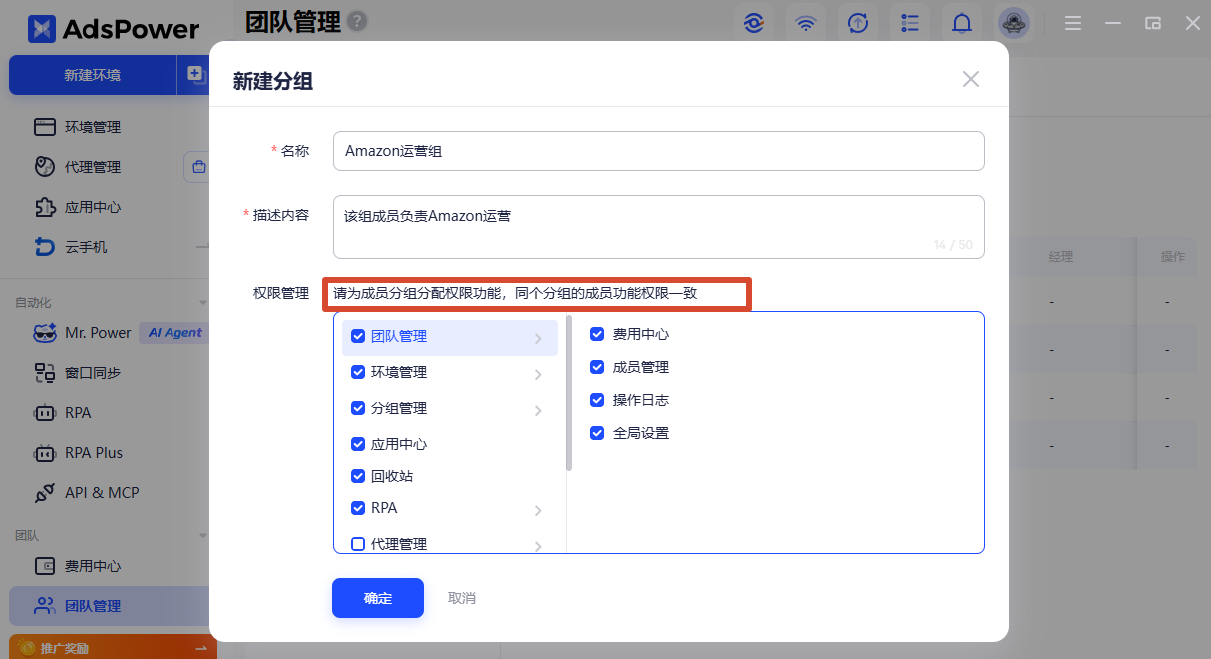
Task: Open the hamburger menu icon in title bar
Action: click(x=1073, y=23)
